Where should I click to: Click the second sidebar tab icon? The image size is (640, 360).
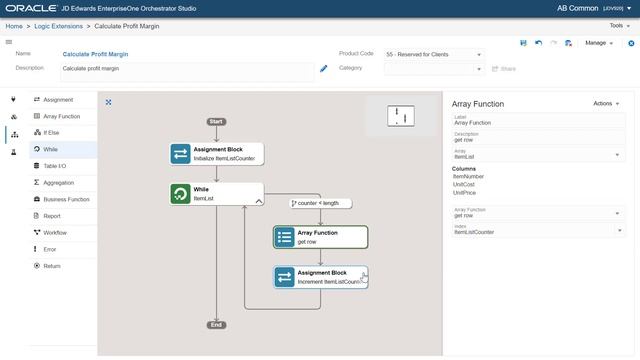[x=14, y=117]
